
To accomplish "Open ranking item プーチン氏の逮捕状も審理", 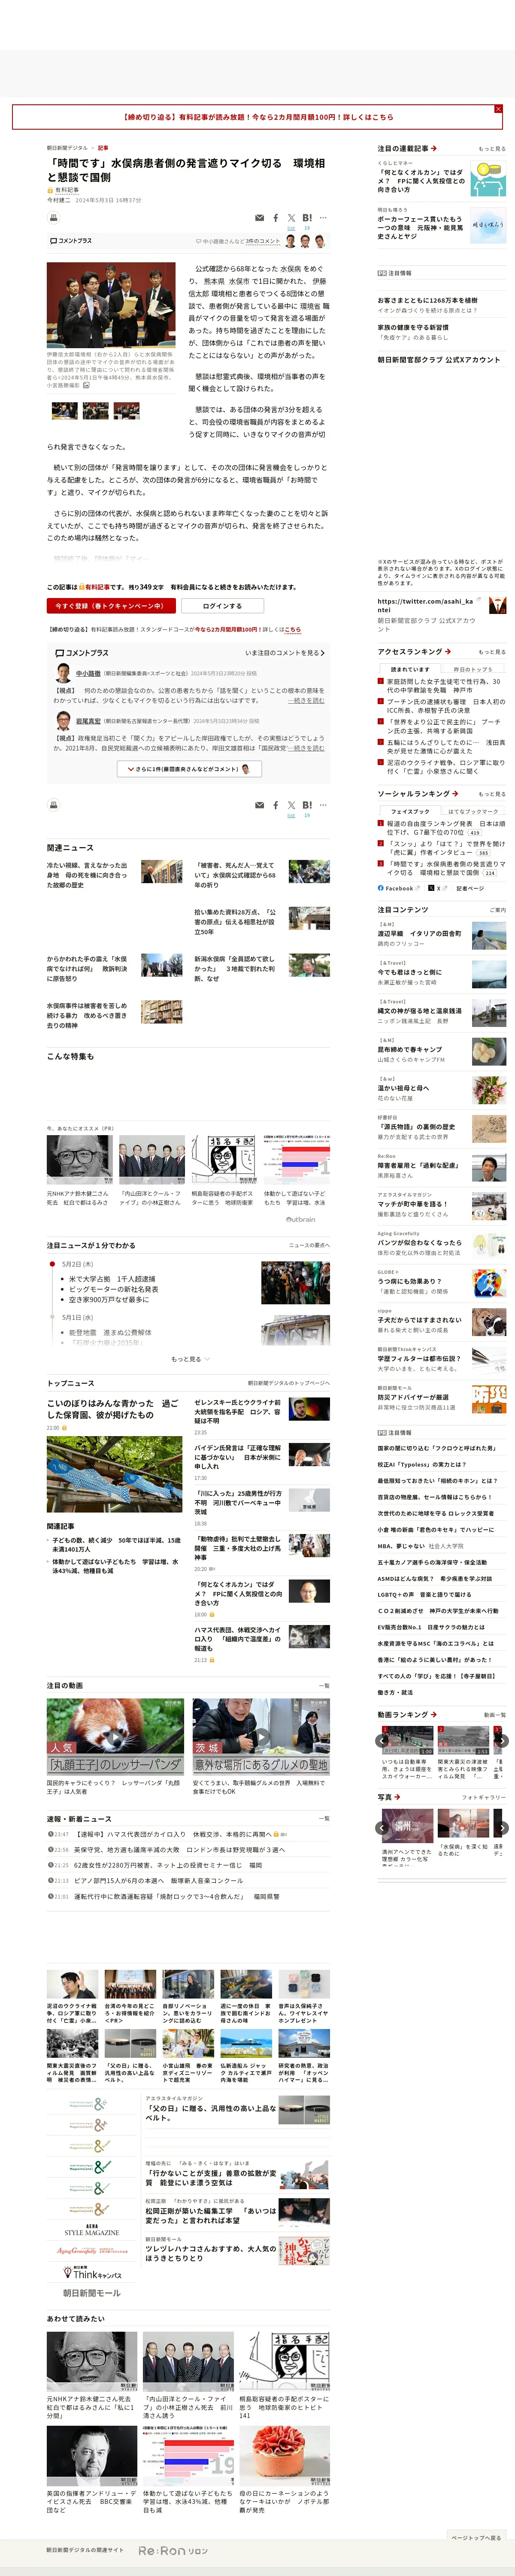I will click(x=446, y=705).
